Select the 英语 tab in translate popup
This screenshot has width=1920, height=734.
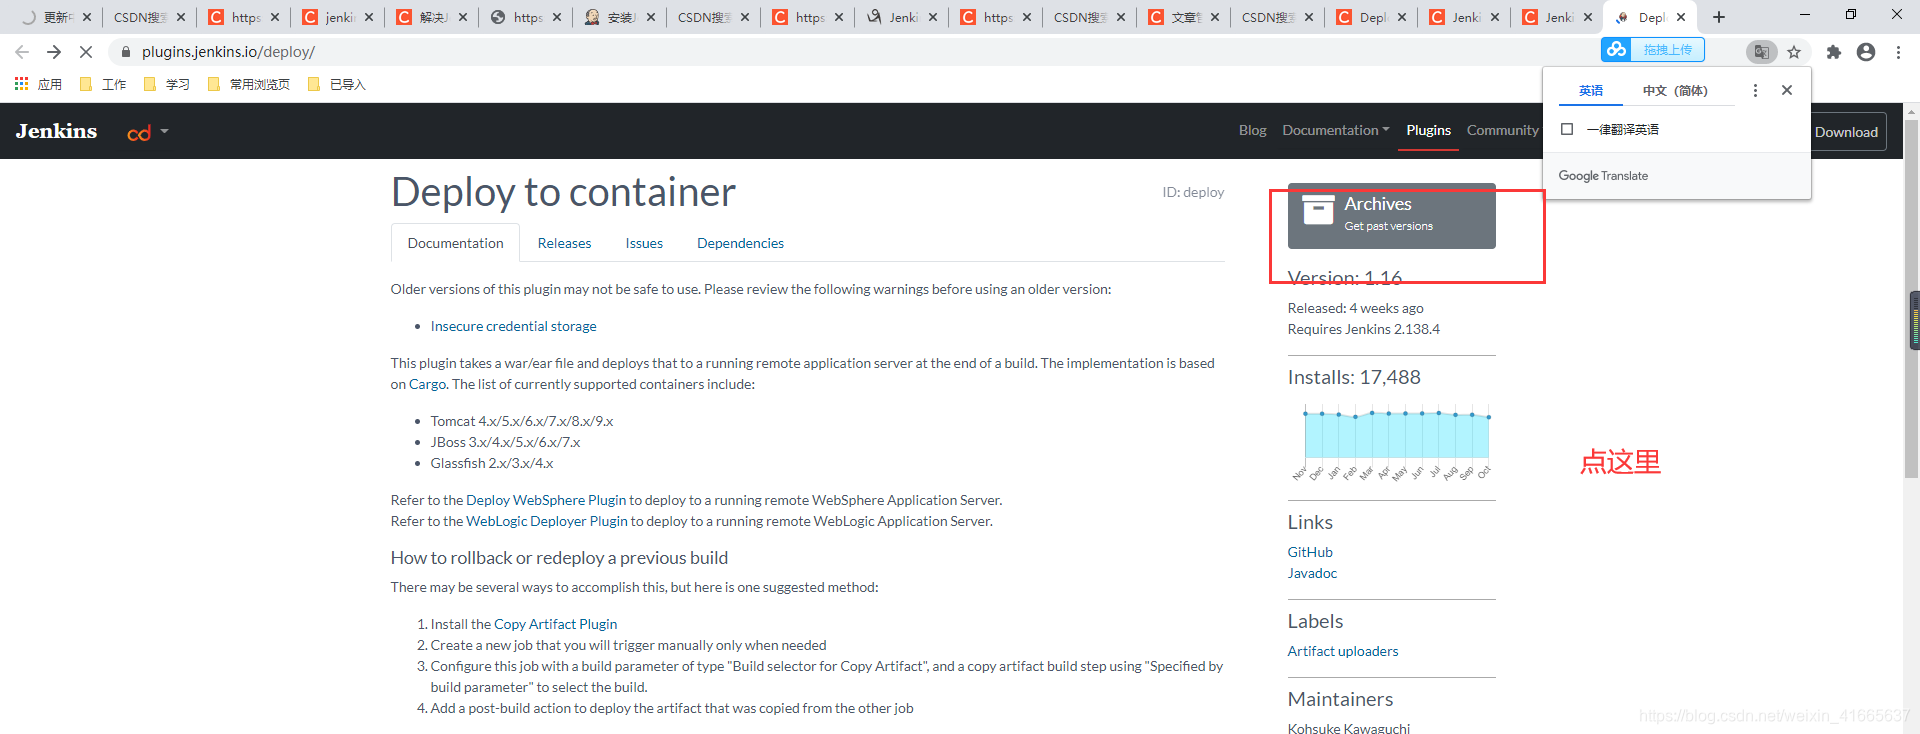click(1591, 91)
